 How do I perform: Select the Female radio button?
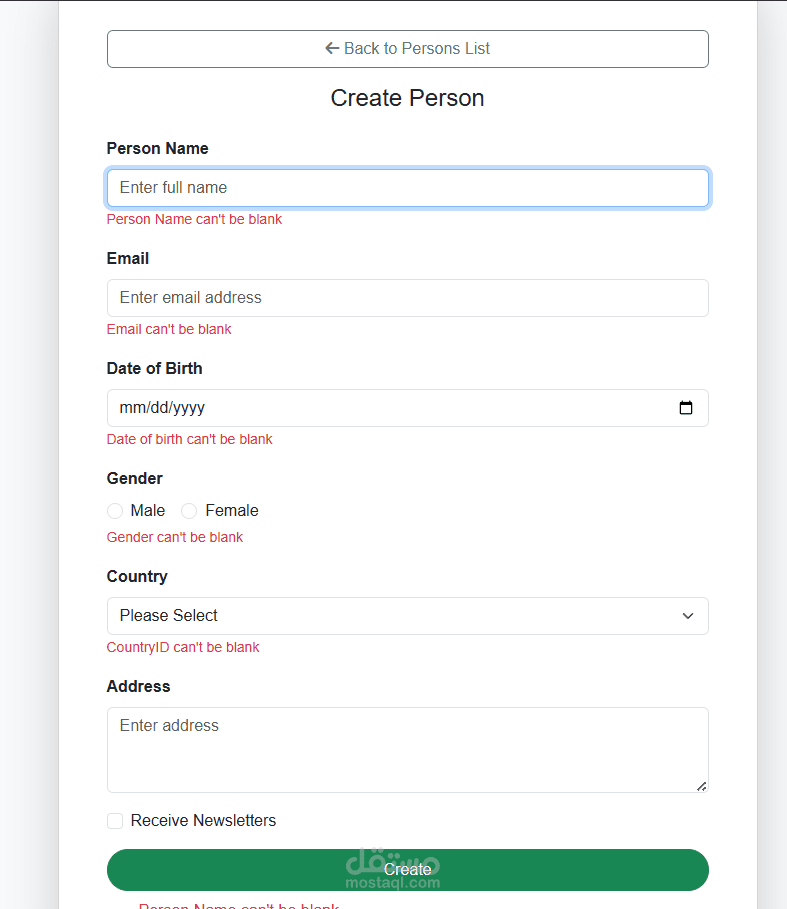coord(189,511)
